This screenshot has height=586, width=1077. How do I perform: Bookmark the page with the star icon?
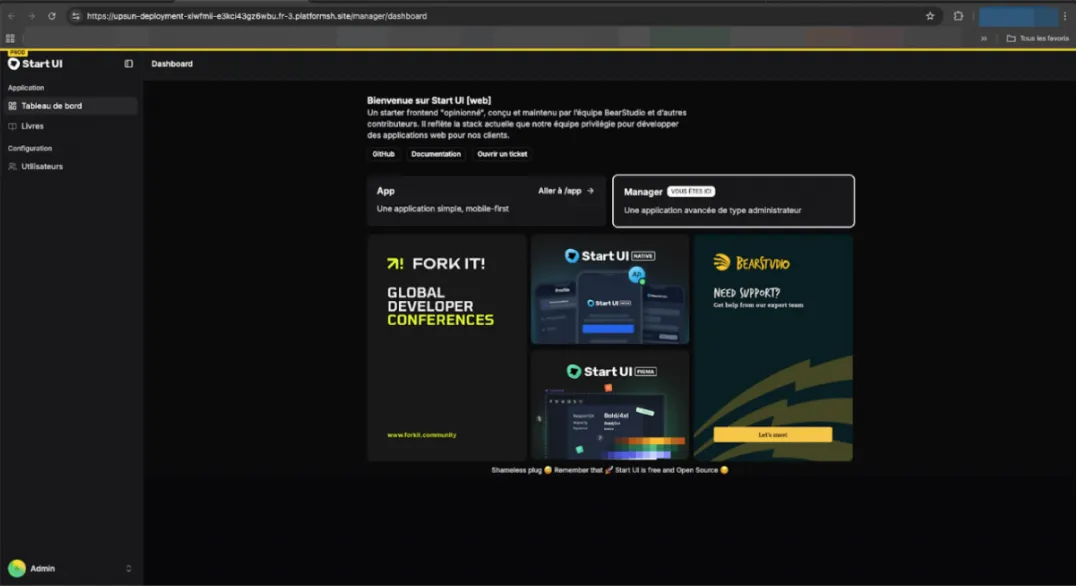tap(930, 16)
